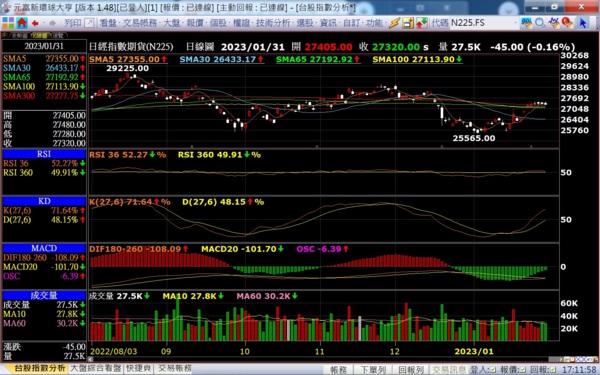Go back with the red left arrow
600x375 pixels.
[35, 23]
